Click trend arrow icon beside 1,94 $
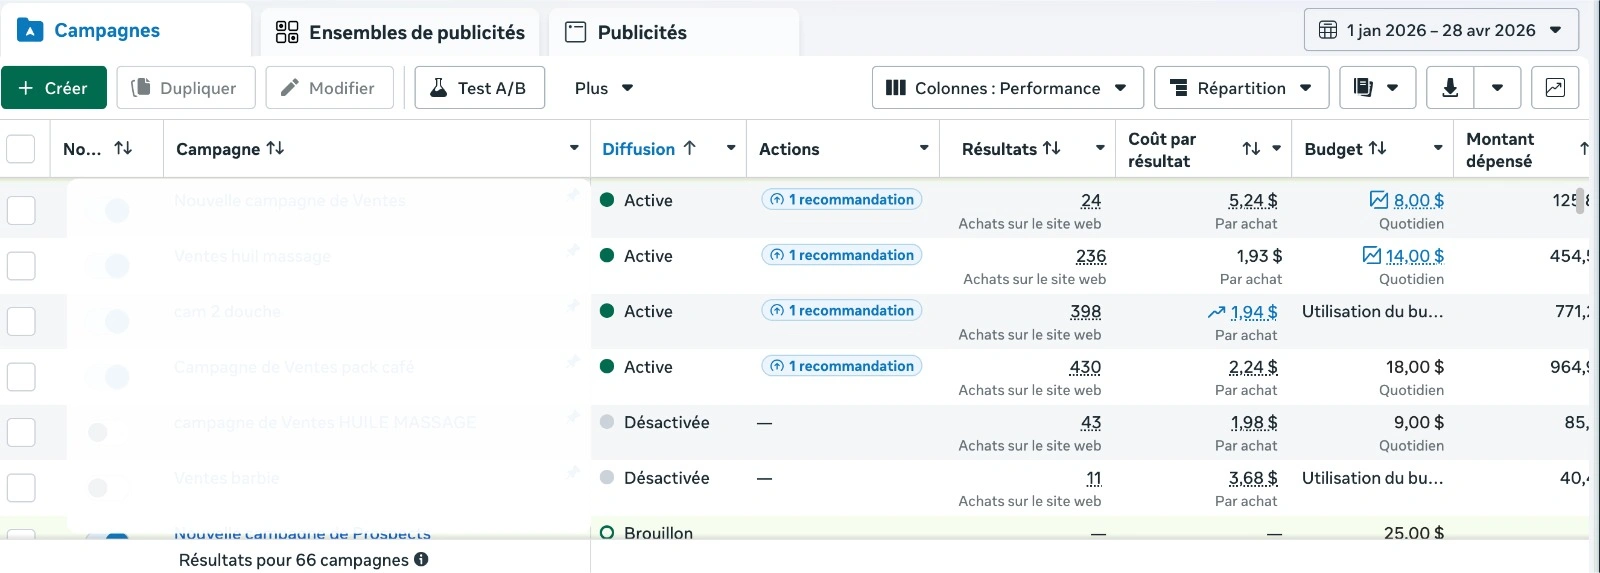 click(x=1216, y=312)
